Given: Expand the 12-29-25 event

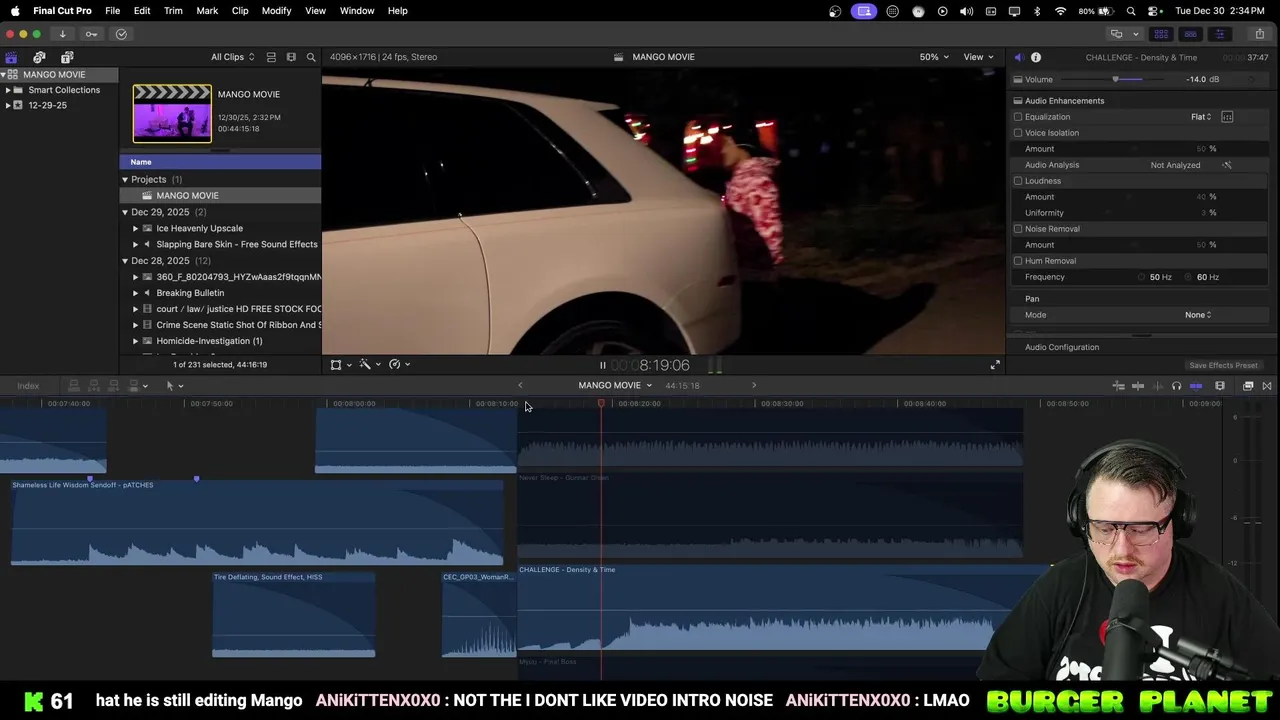Looking at the screenshot, I should tap(8, 105).
